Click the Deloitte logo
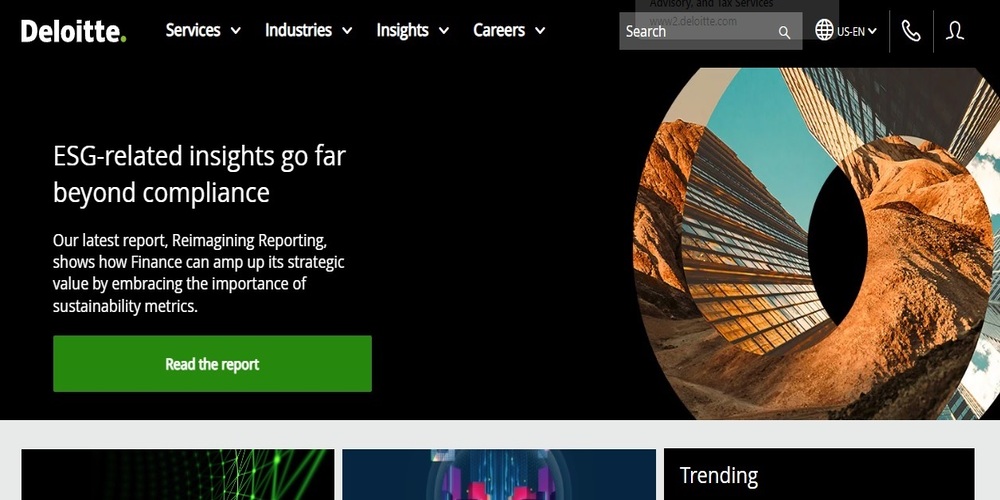The image size is (1000, 500). tap(73, 31)
